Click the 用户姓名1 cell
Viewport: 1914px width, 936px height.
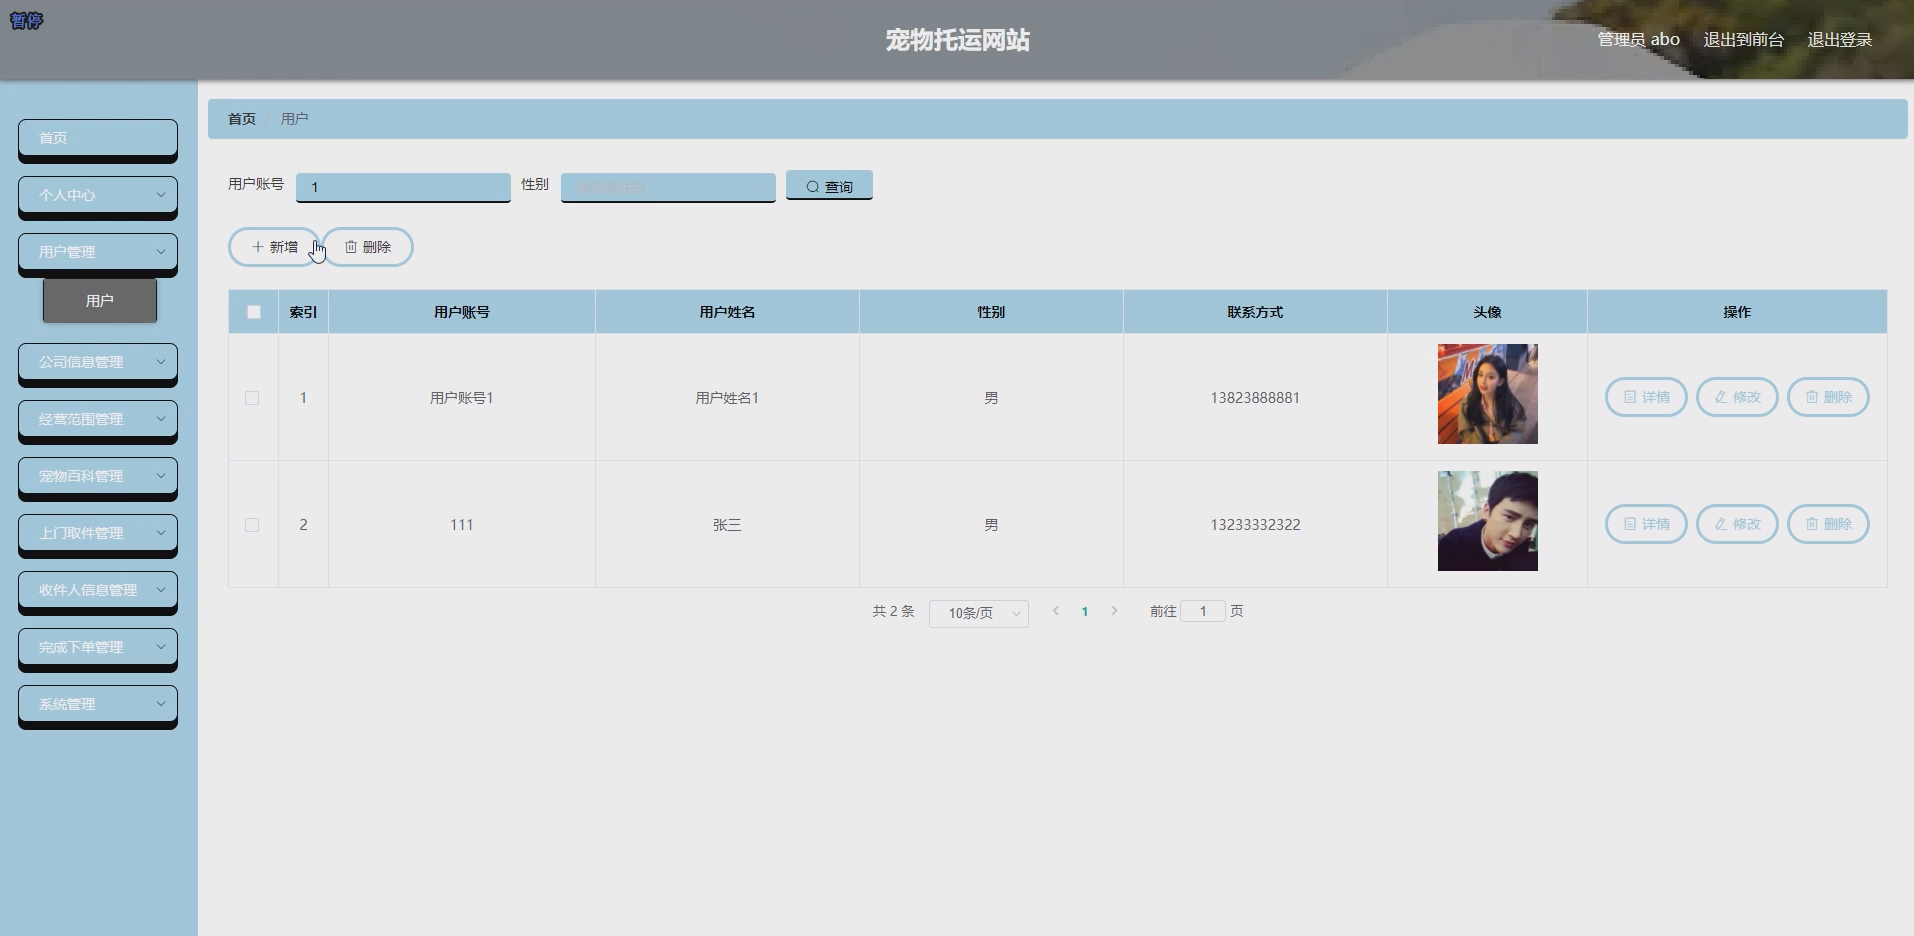pos(727,398)
